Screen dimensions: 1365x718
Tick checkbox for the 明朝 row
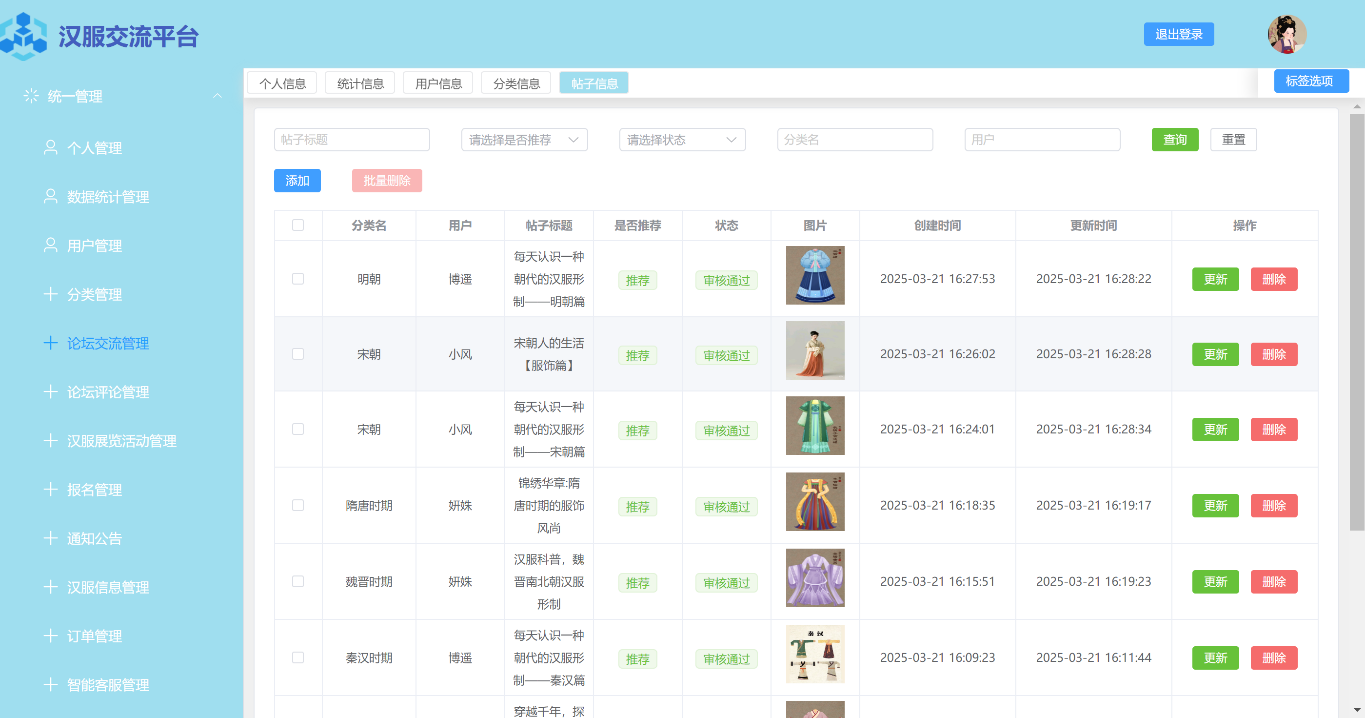(298, 279)
